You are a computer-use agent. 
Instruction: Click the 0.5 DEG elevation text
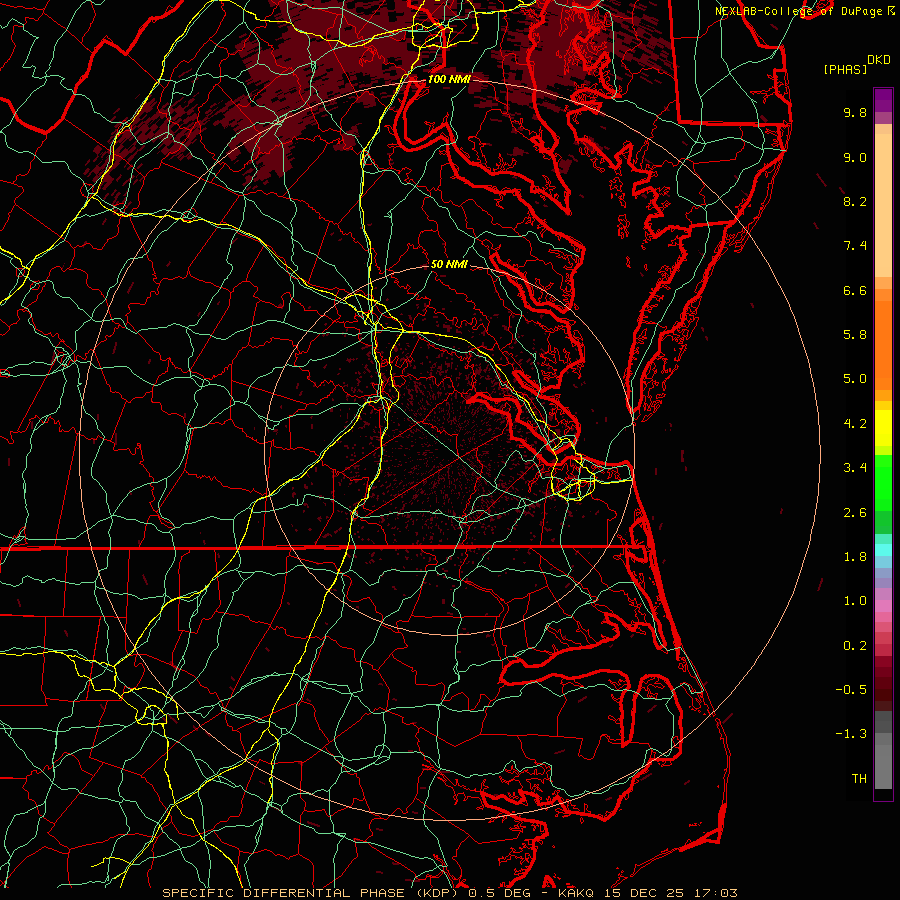point(499,893)
